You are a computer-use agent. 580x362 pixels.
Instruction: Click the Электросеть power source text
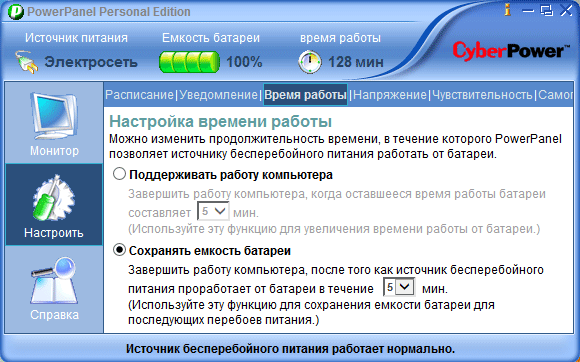point(91,62)
